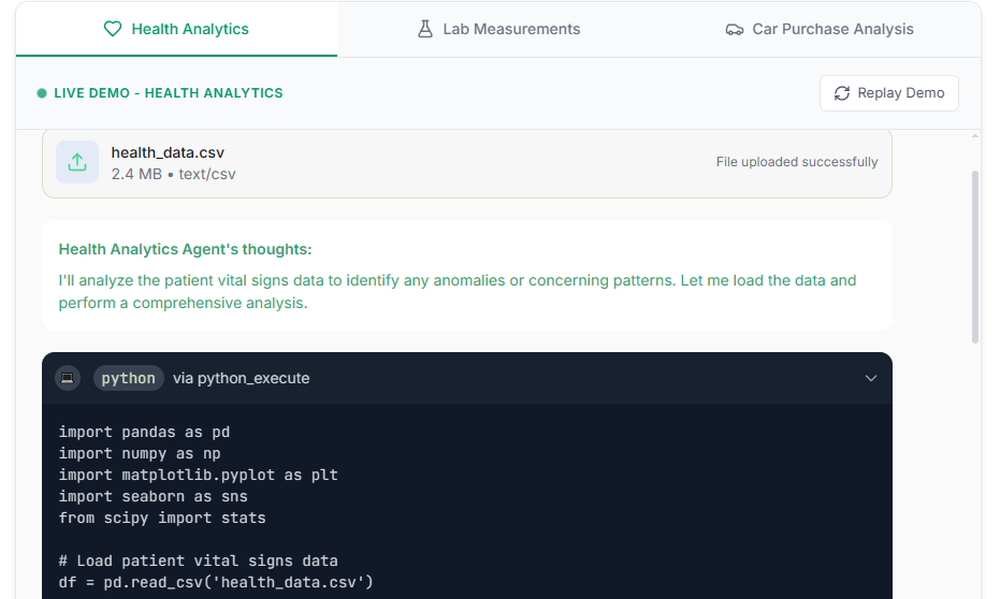Click the 'via python_execute' label

[241, 378]
